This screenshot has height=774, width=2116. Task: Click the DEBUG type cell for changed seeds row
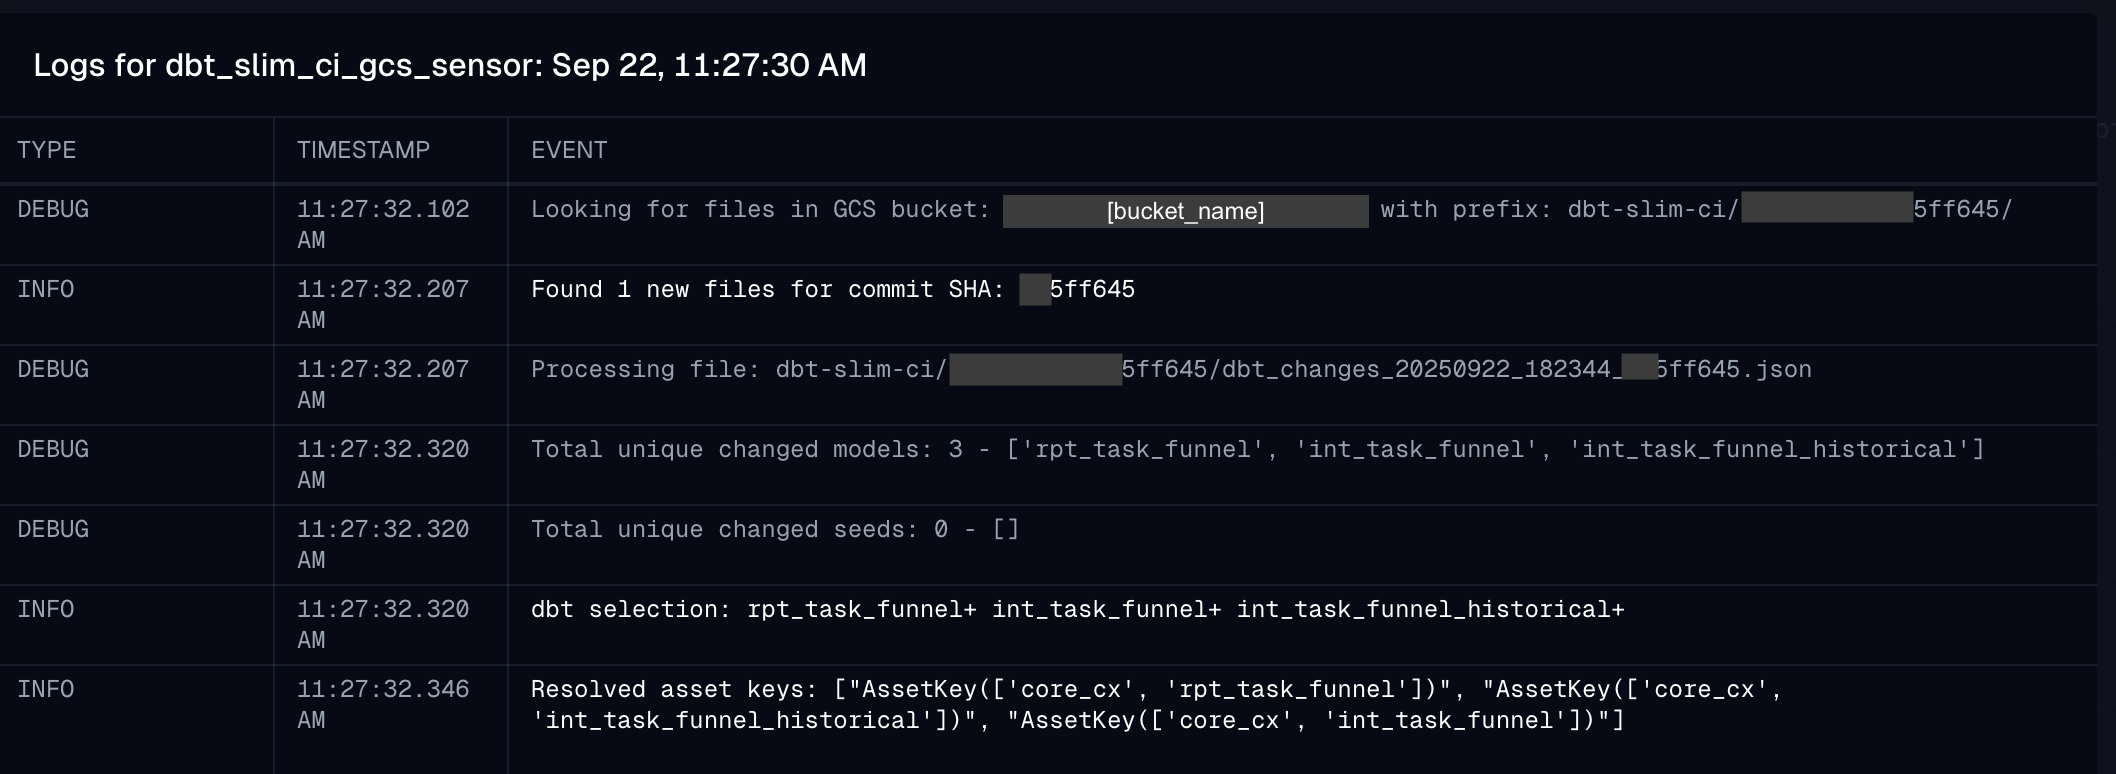coord(53,530)
